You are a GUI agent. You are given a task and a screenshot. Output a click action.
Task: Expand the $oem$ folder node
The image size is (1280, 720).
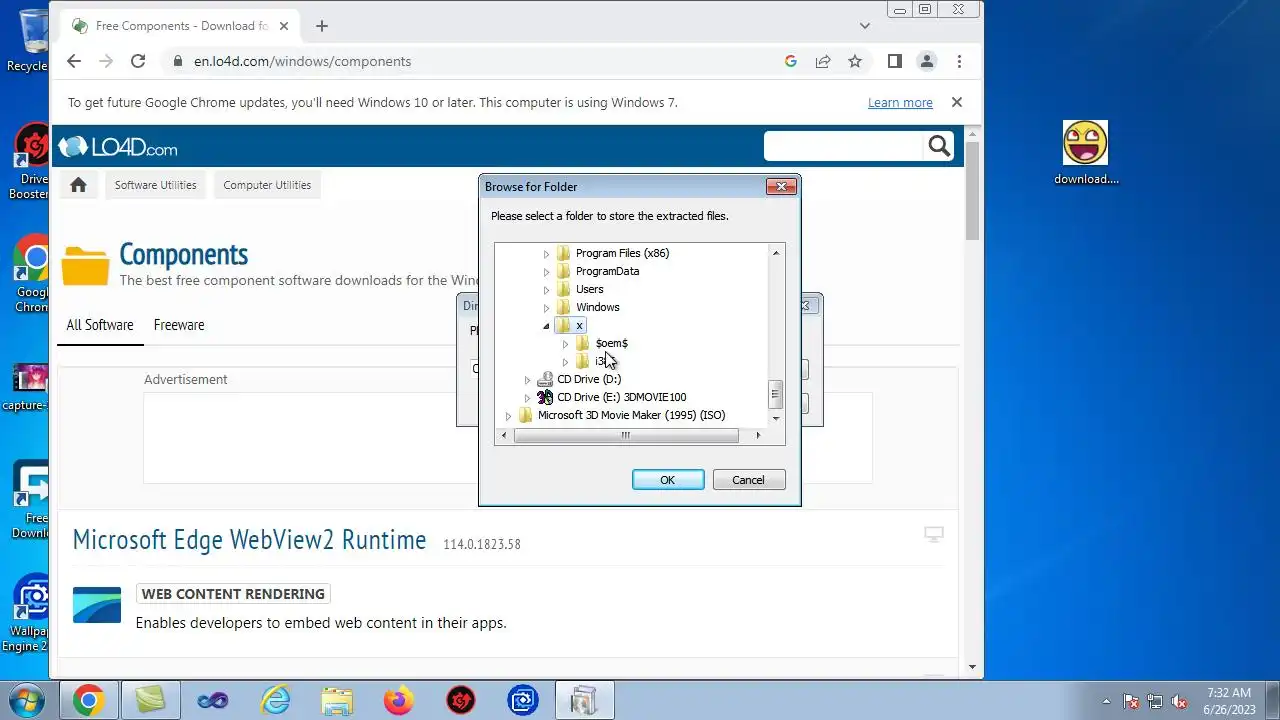[x=565, y=344]
